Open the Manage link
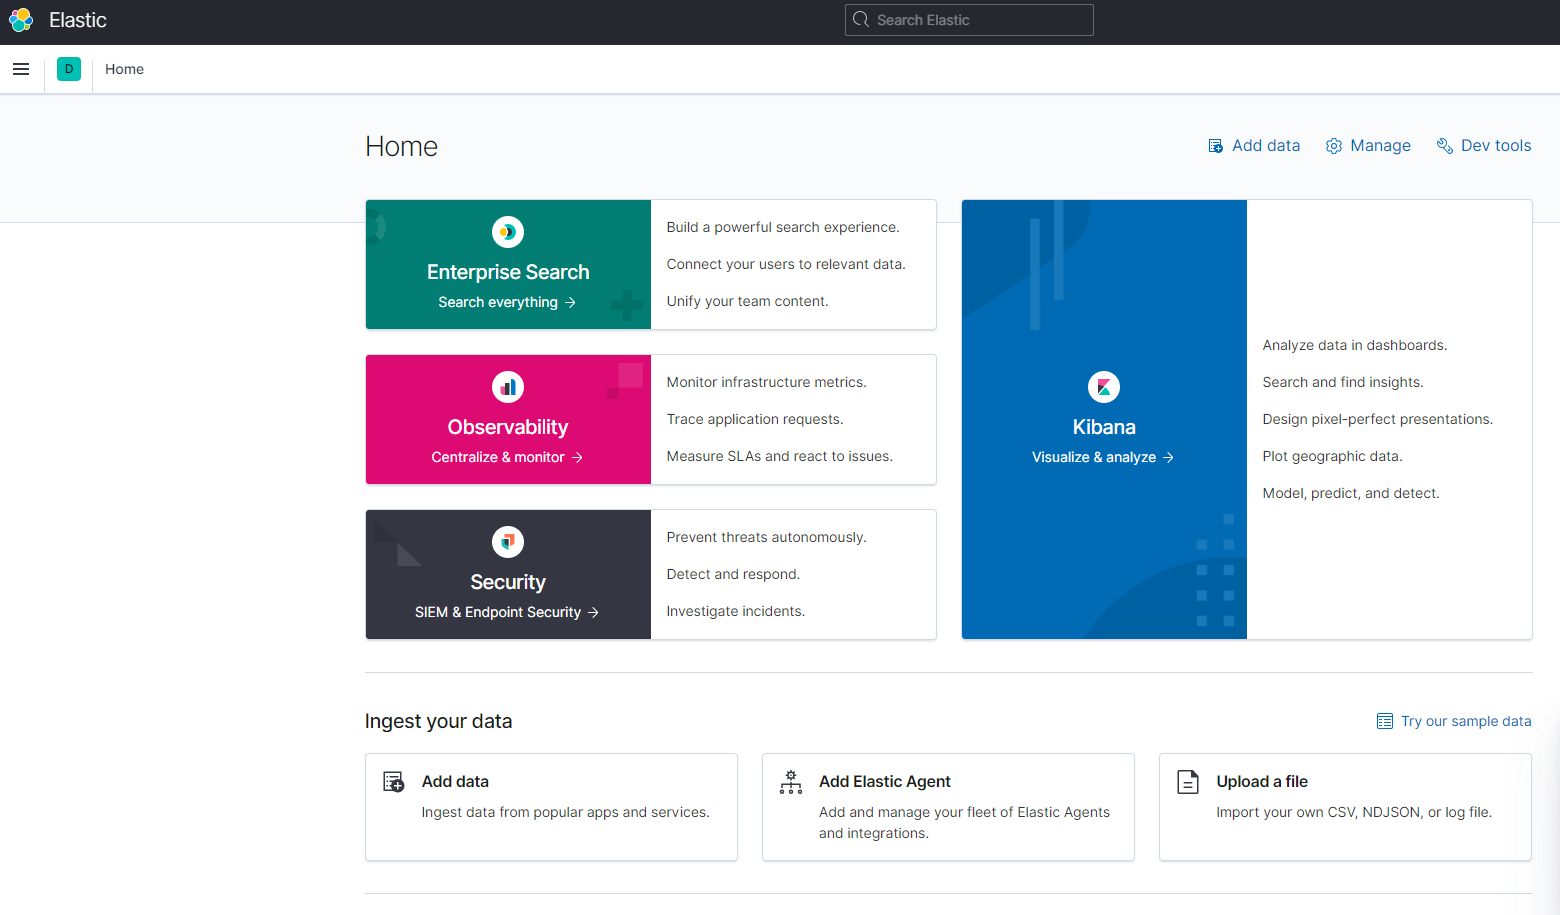1560x915 pixels. click(1380, 146)
